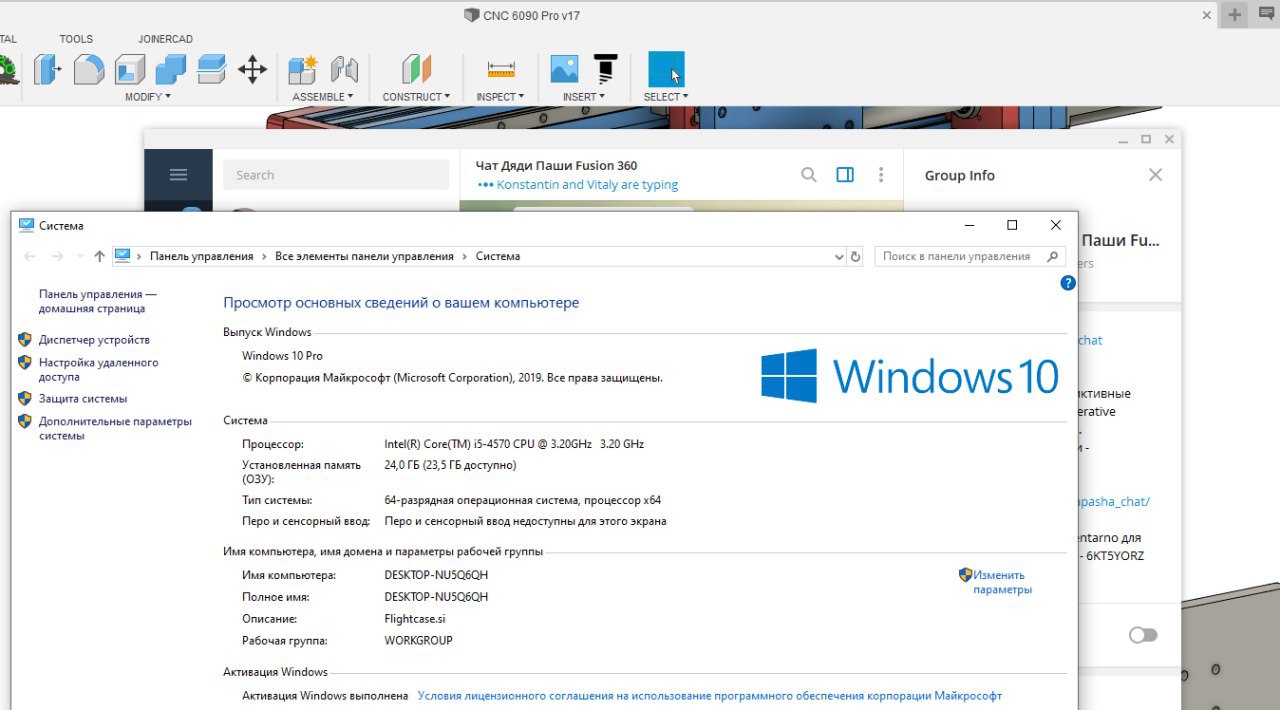The height and width of the screenshot is (710, 1280).
Task: Open address bar history dropdown arrow
Action: 839,257
